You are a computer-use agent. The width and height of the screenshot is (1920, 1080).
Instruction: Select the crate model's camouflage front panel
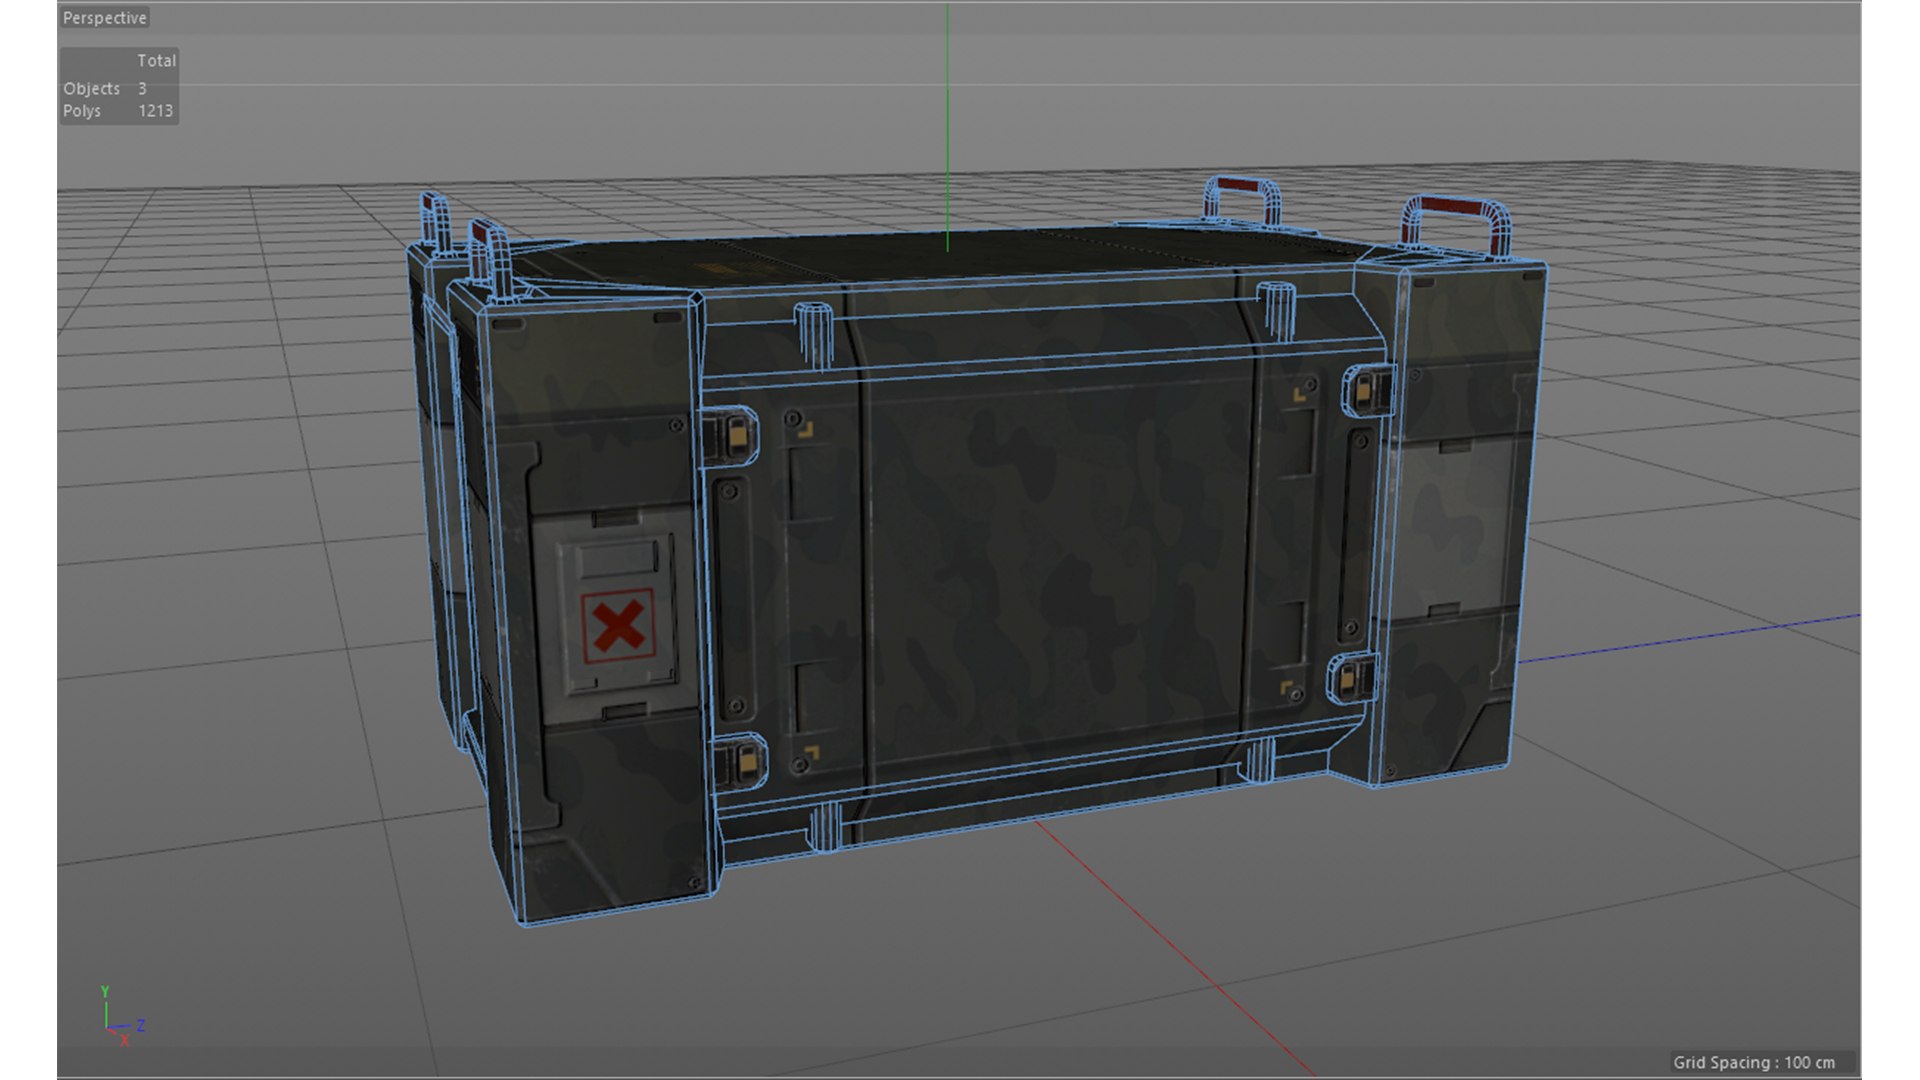(x=1054, y=575)
